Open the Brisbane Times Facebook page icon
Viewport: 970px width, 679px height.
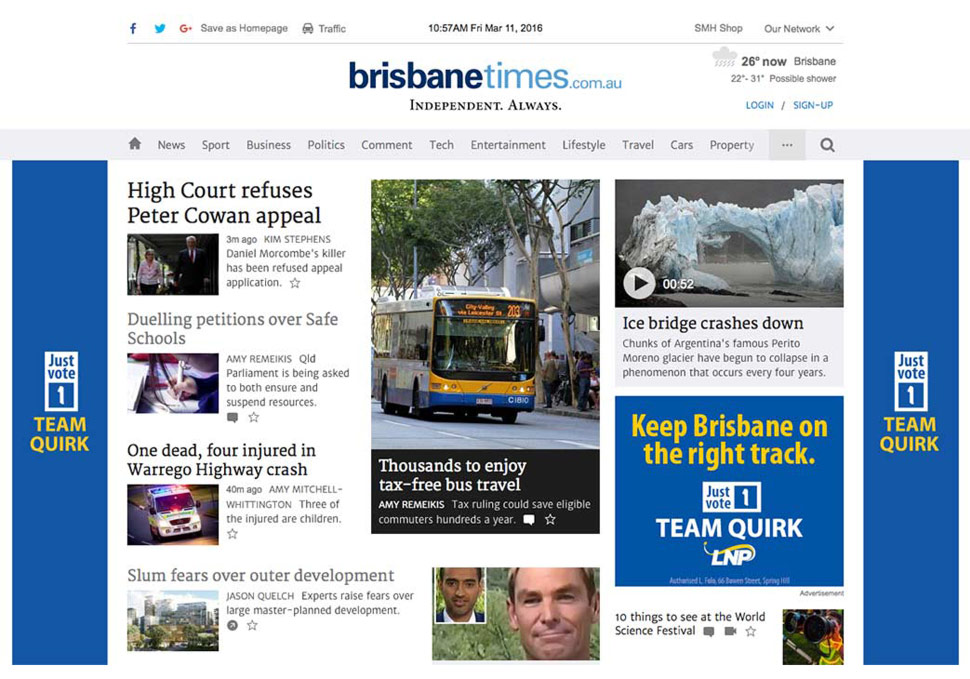point(132,28)
